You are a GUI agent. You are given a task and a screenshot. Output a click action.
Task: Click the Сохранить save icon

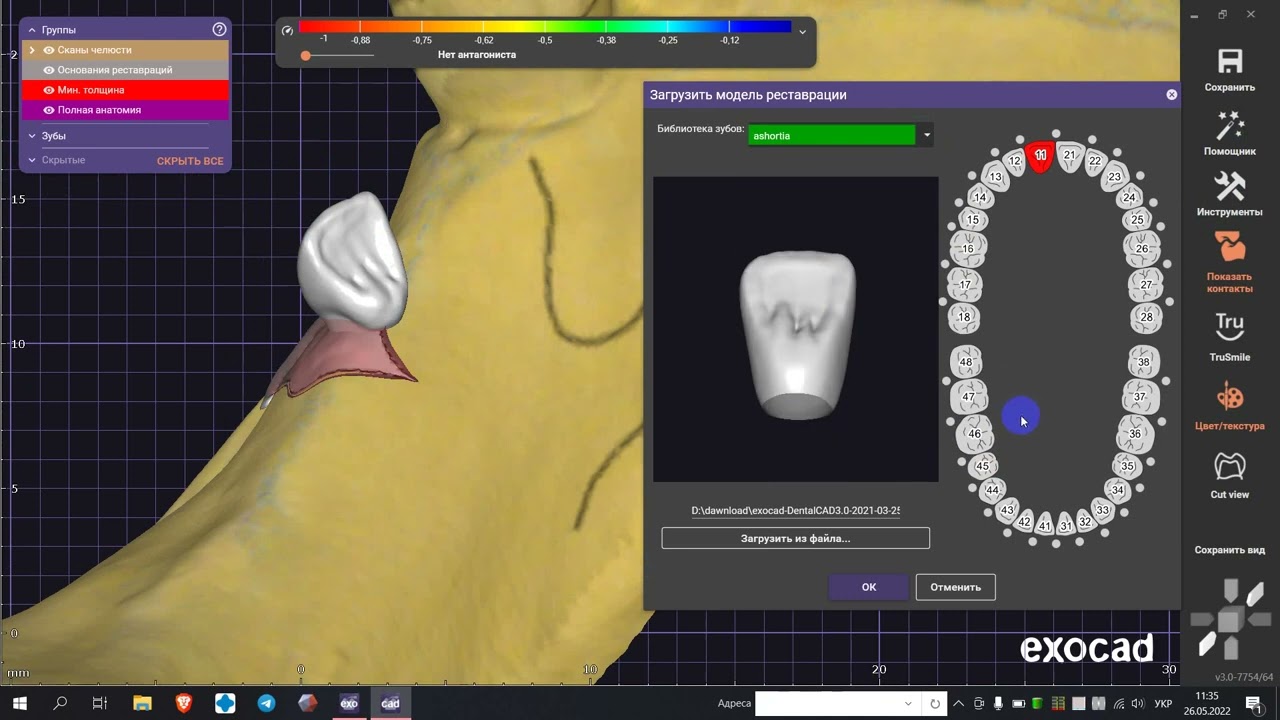coord(1229,61)
